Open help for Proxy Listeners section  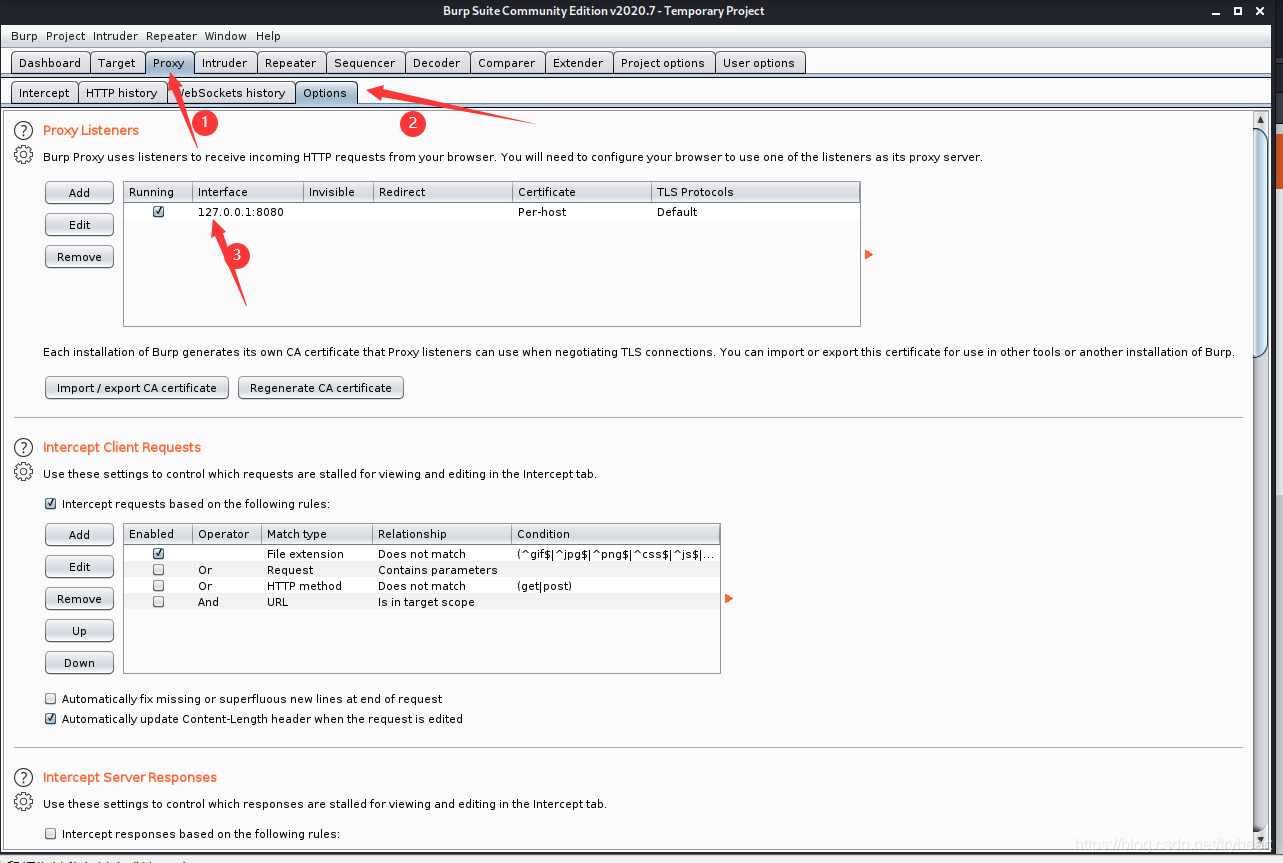pos(23,131)
